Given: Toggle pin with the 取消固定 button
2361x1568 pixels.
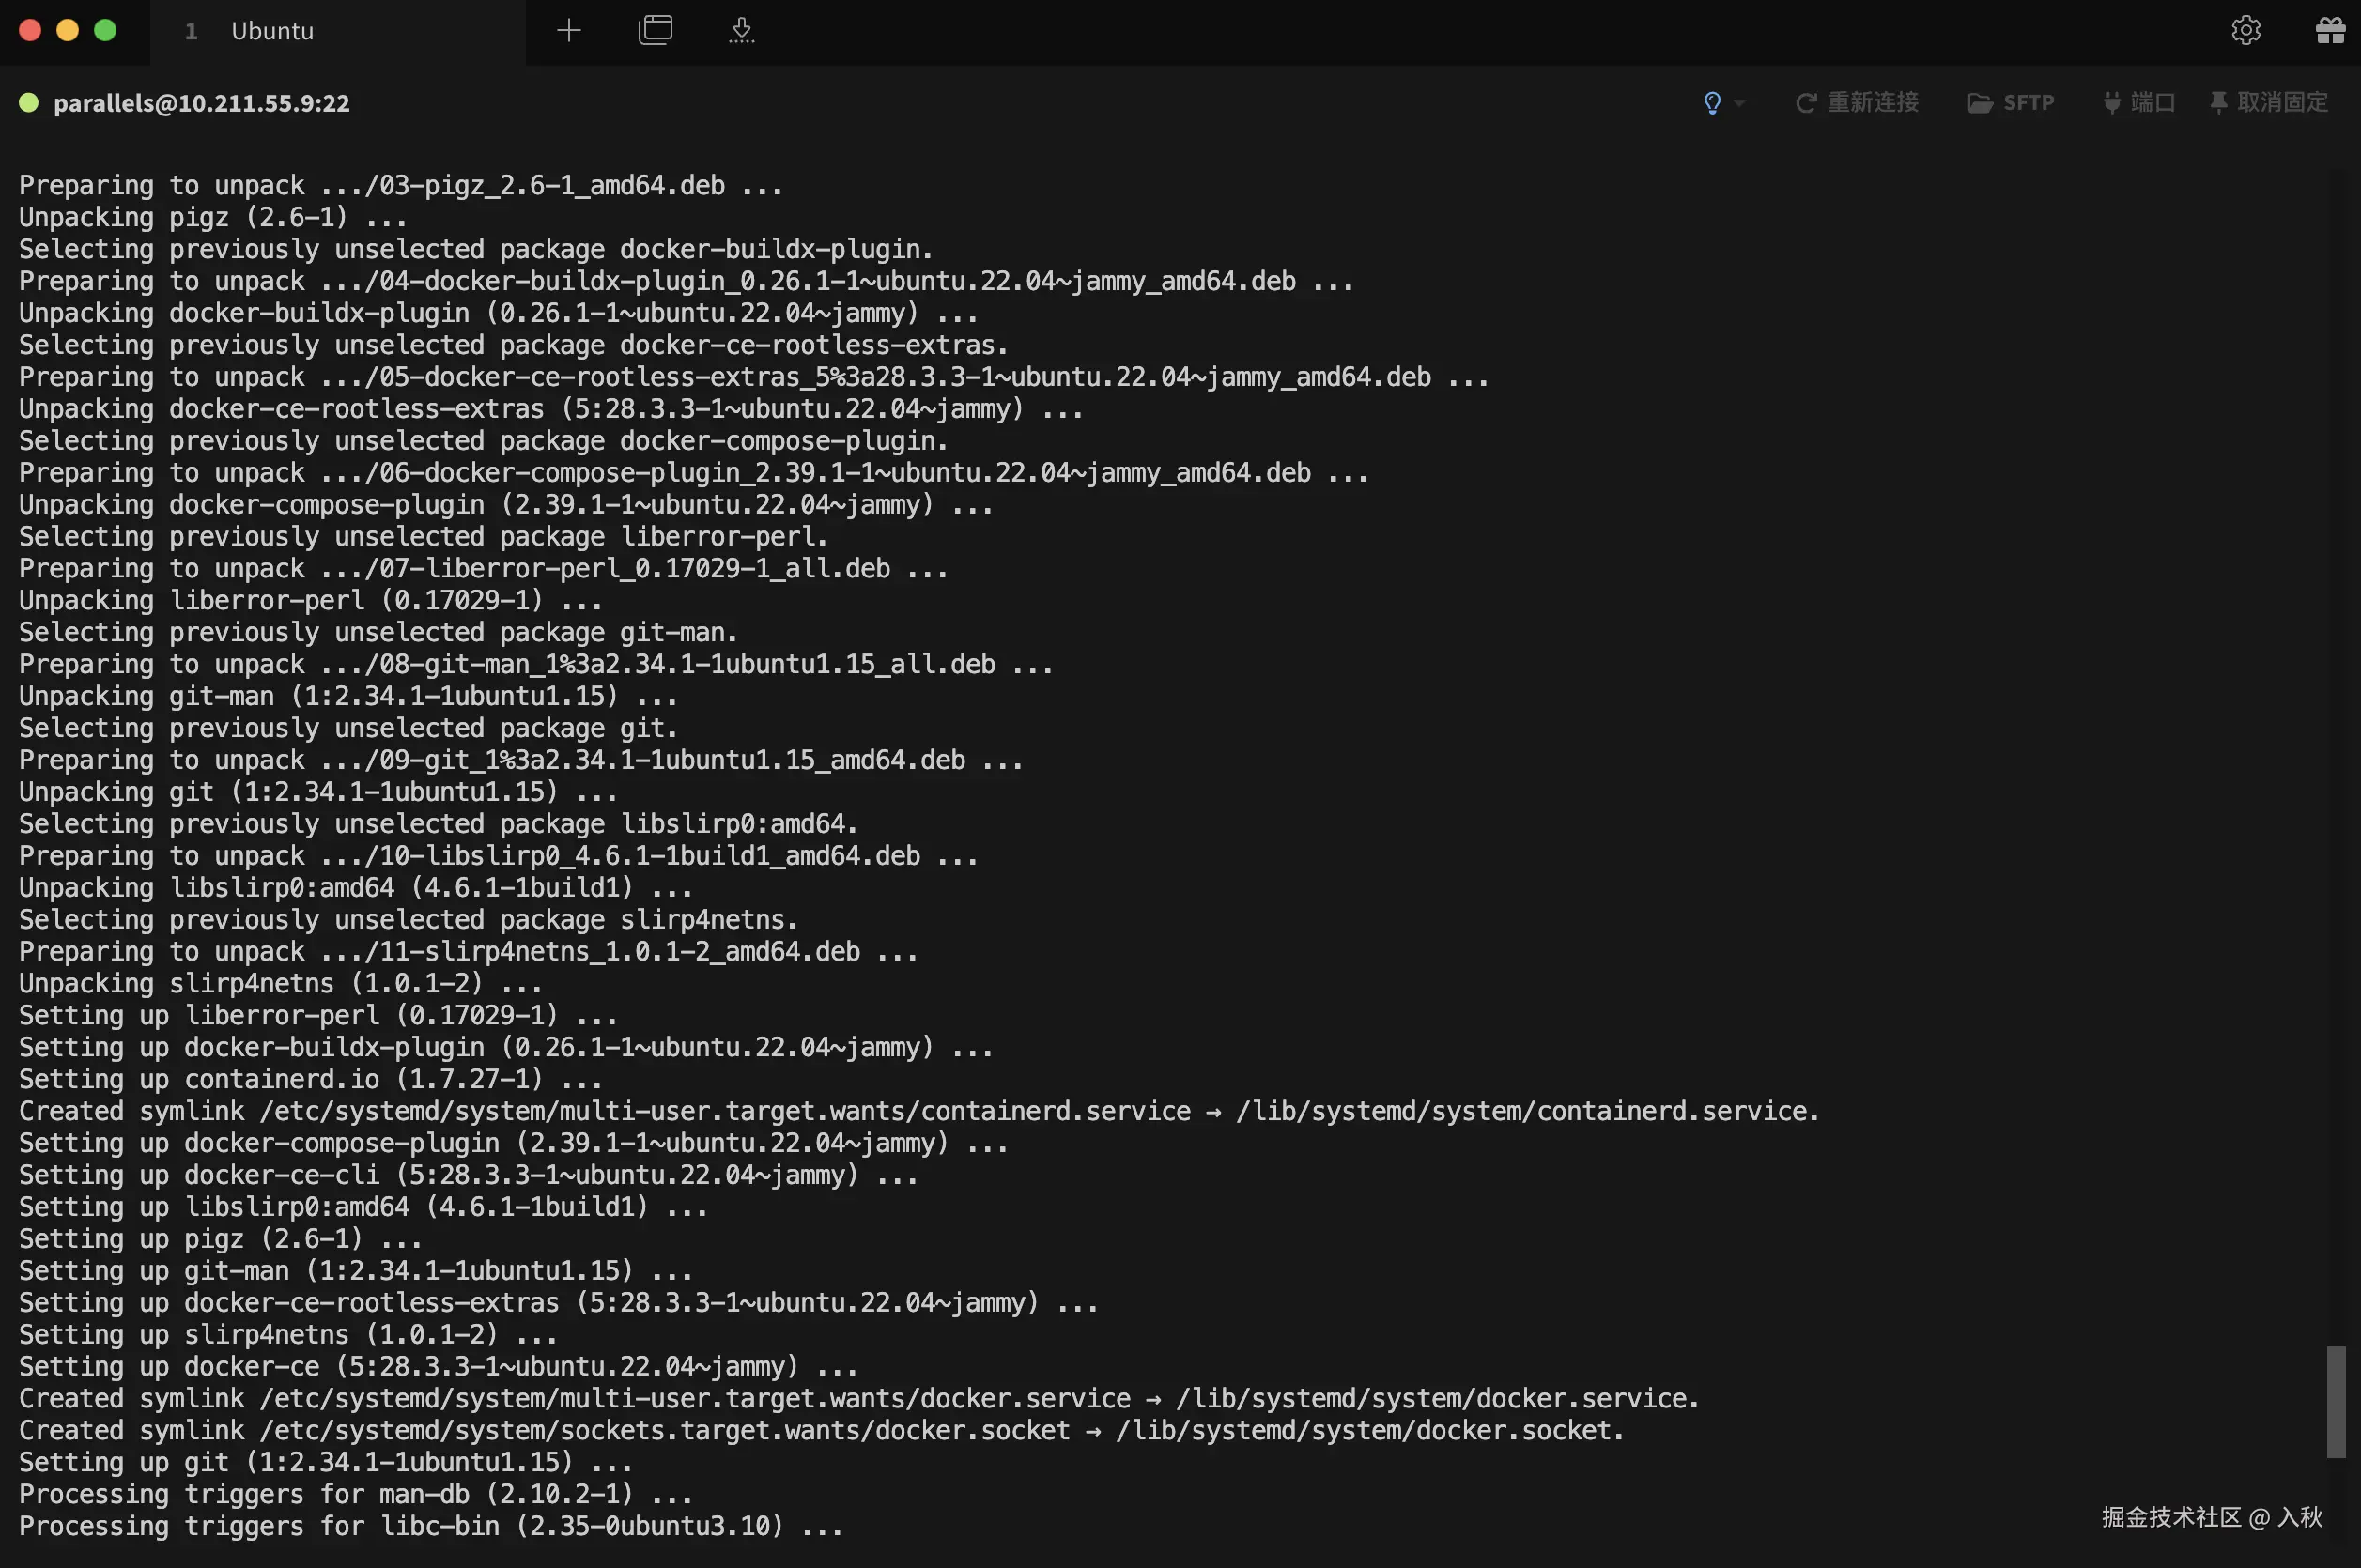Looking at the screenshot, I should click(2269, 103).
